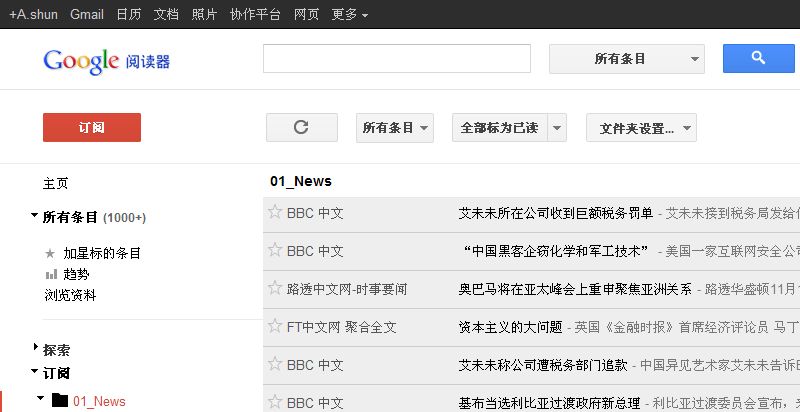Screen dimensions: 800x412
Task: Open the article 奥巴马将在亚太峰会上重申聚焦亚洲关系
Action: 575,289
